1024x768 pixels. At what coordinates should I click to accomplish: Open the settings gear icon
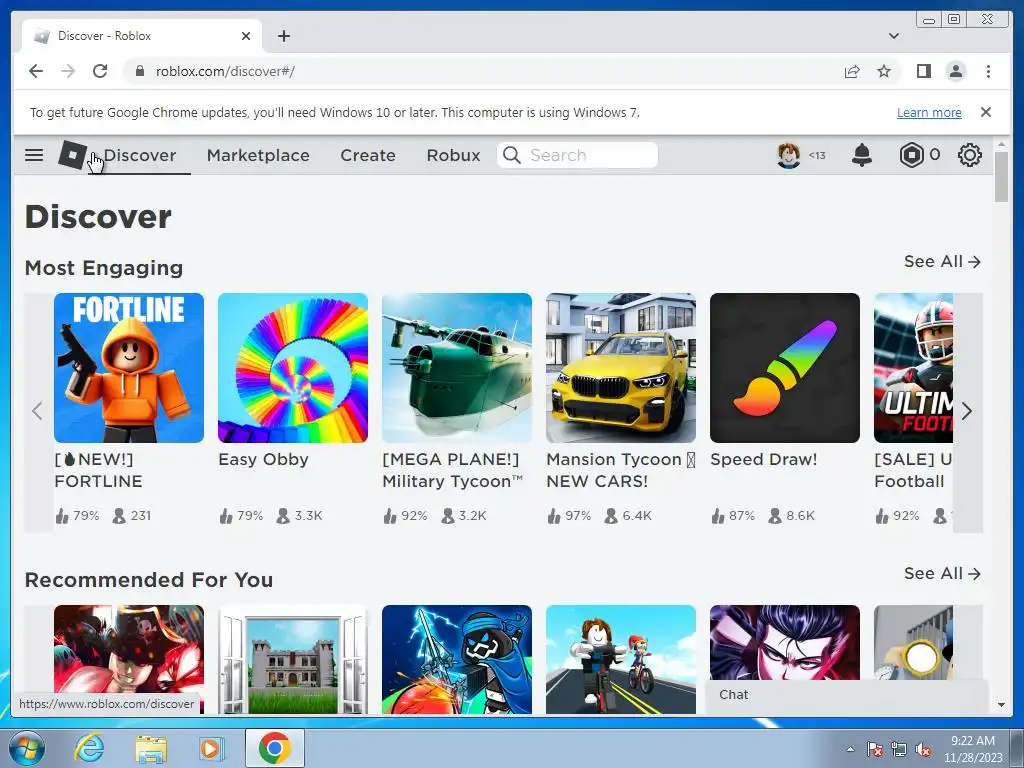pyautogui.click(x=970, y=155)
